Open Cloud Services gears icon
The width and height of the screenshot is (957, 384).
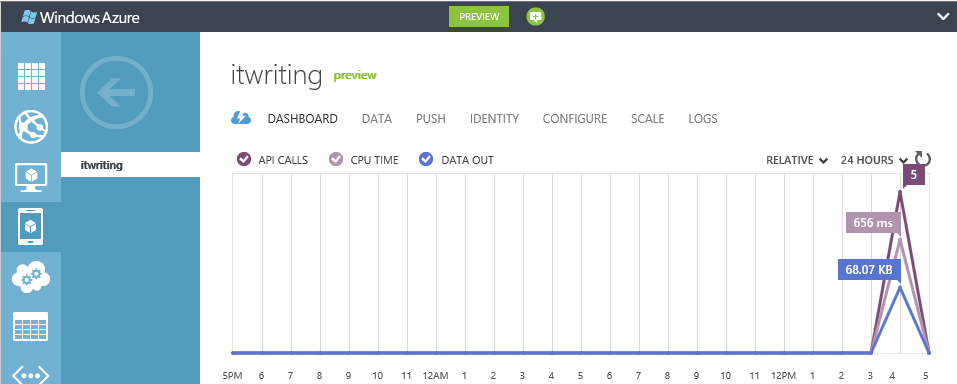31,277
